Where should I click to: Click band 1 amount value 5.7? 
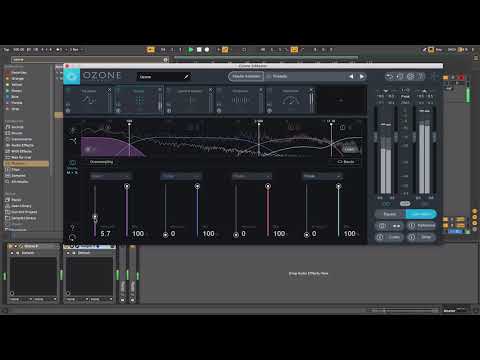pyautogui.click(x=105, y=234)
